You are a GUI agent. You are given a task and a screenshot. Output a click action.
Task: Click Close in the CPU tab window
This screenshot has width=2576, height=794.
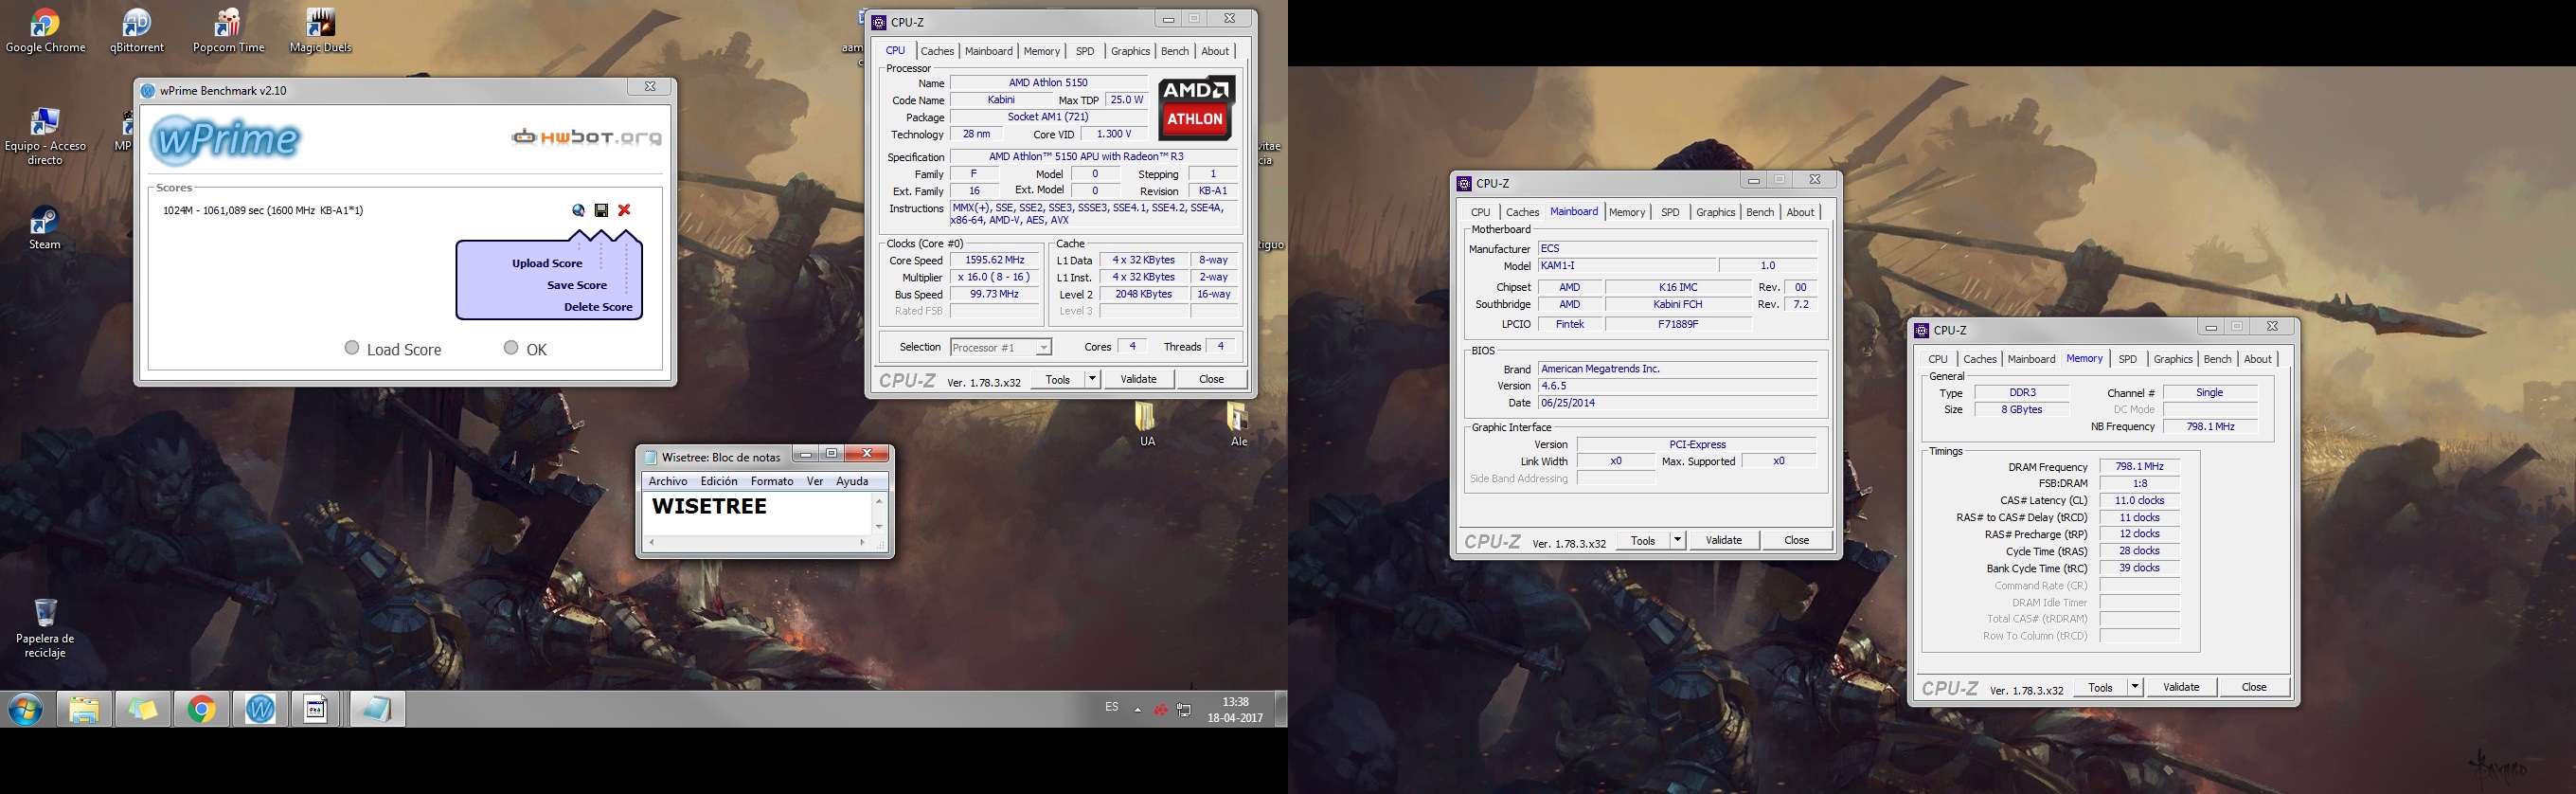[x=1211, y=379]
